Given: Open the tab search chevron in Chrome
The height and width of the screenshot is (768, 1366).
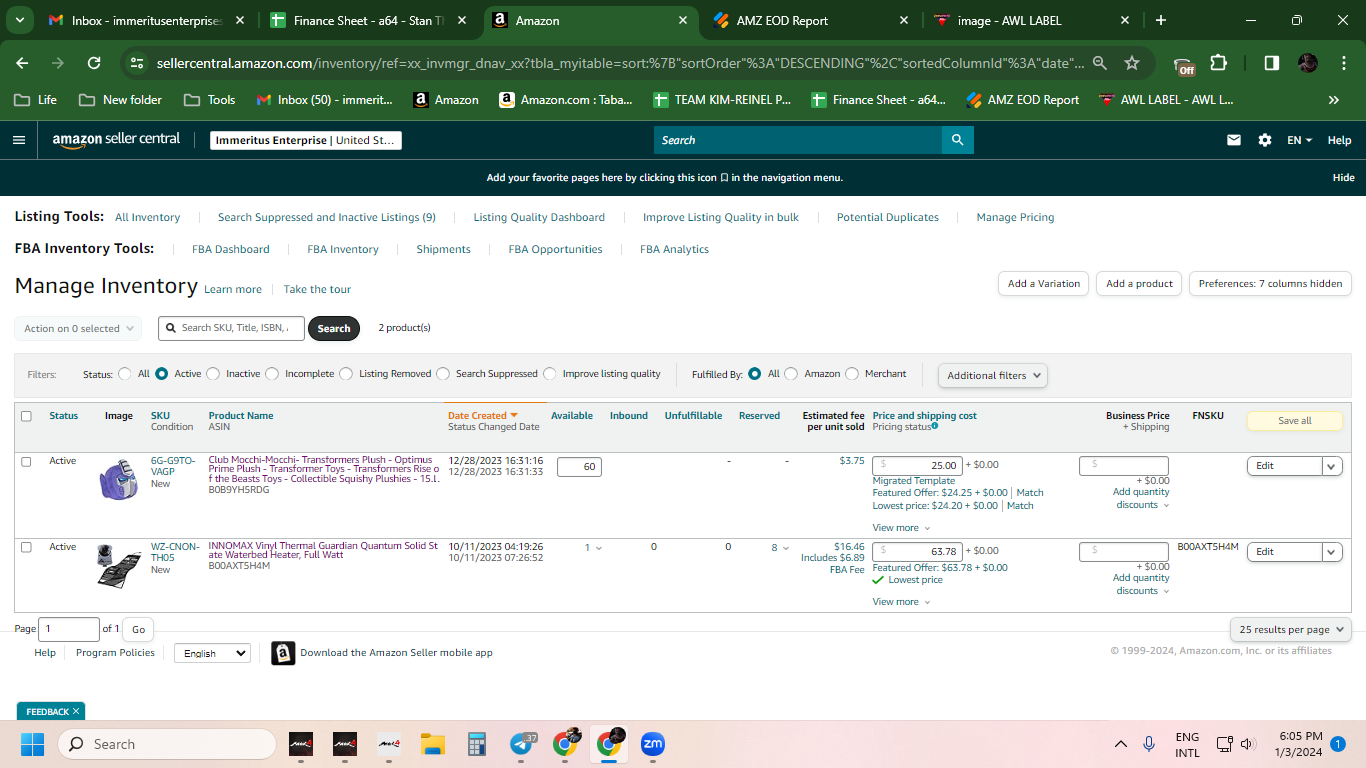Looking at the screenshot, I should pos(22,20).
